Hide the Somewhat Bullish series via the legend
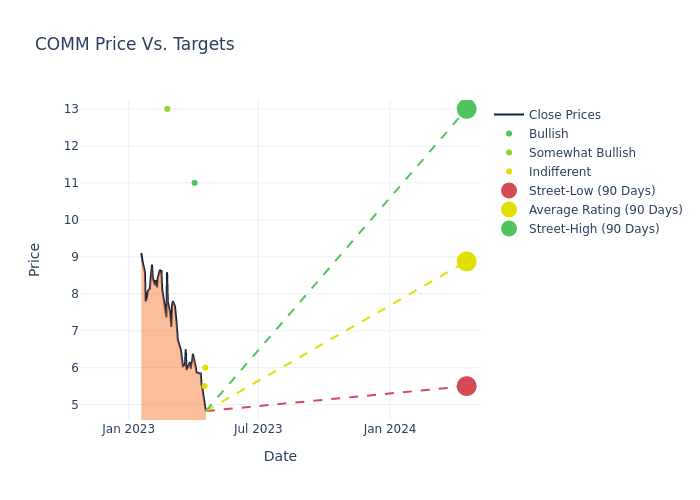The image size is (700, 500). pyautogui.click(x=582, y=153)
